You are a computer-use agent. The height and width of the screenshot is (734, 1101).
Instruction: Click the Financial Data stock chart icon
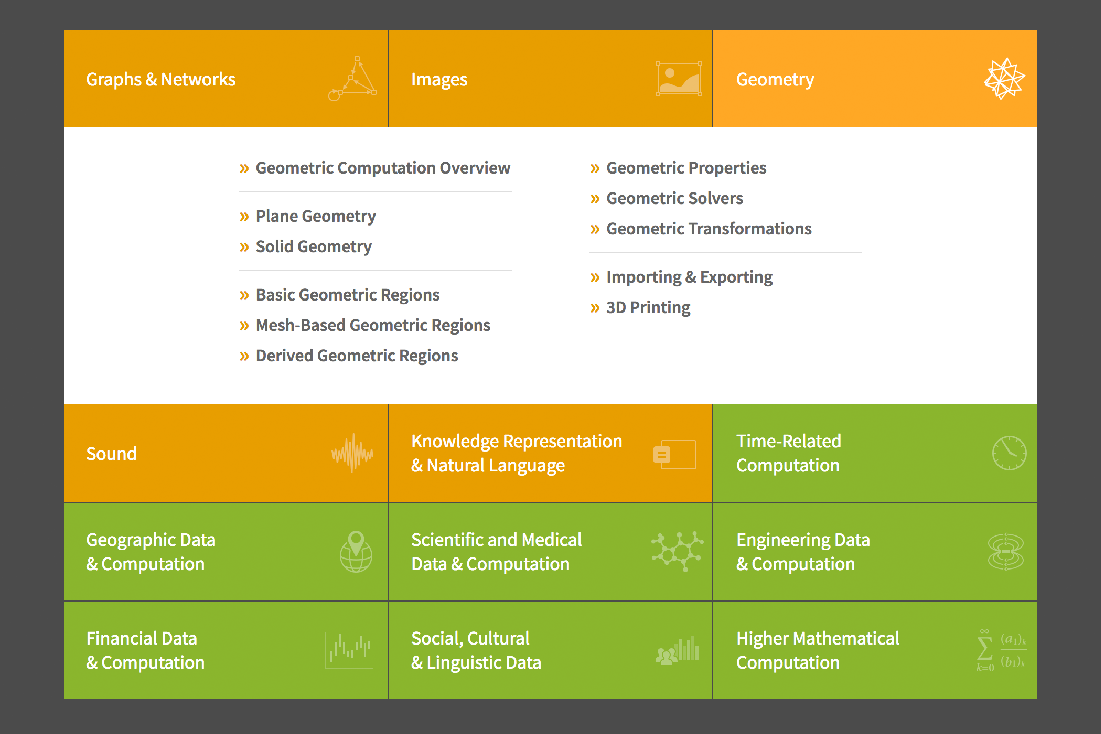(349, 650)
